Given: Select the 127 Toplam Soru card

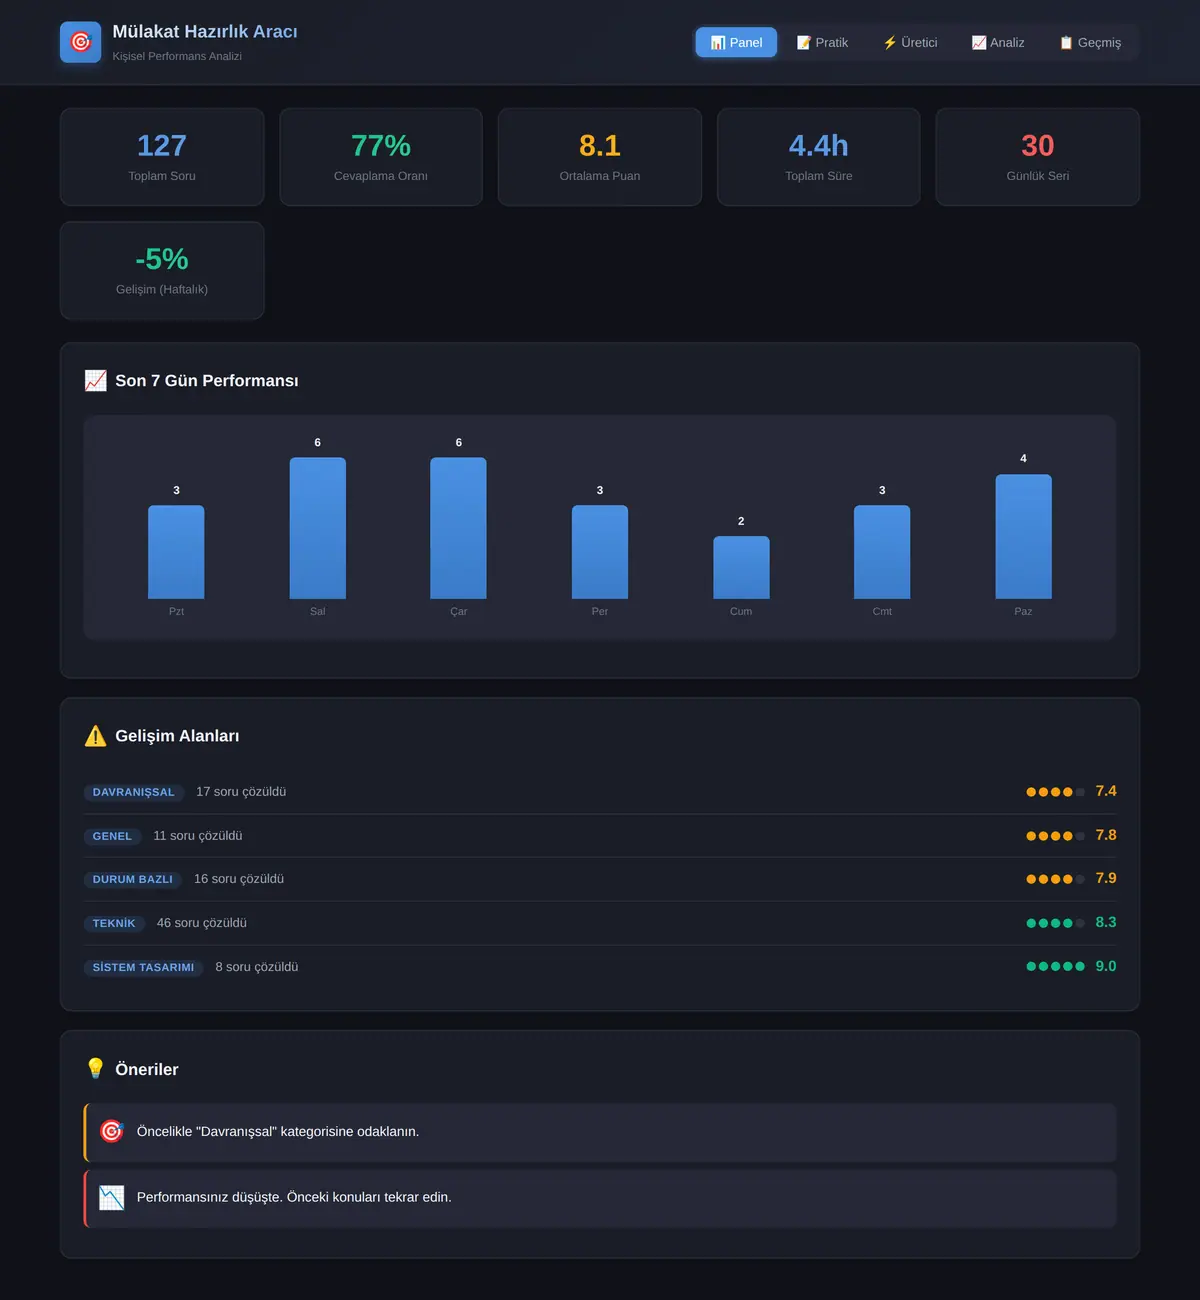Looking at the screenshot, I should tap(162, 157).
